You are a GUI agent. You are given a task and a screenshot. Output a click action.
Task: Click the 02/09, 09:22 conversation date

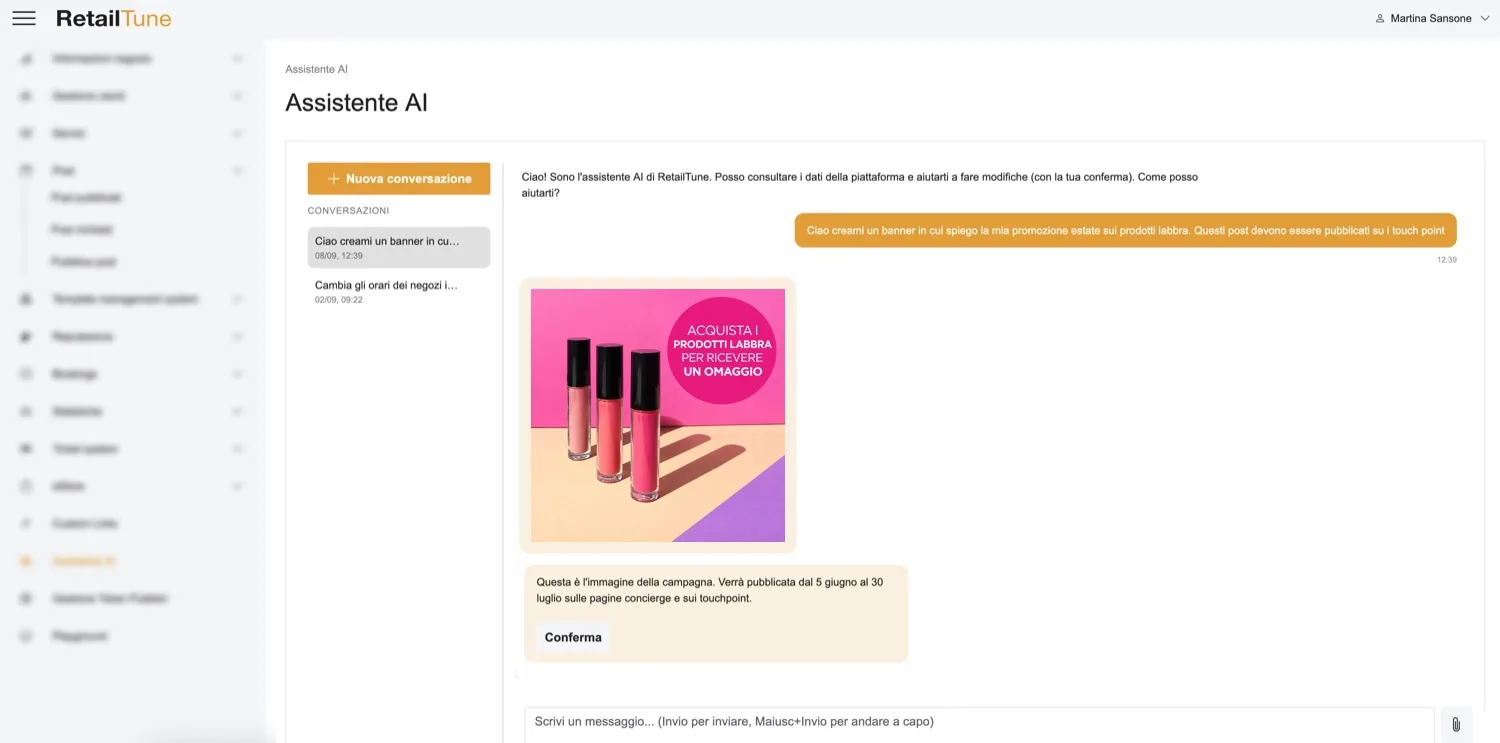click(x=339, y=300)
